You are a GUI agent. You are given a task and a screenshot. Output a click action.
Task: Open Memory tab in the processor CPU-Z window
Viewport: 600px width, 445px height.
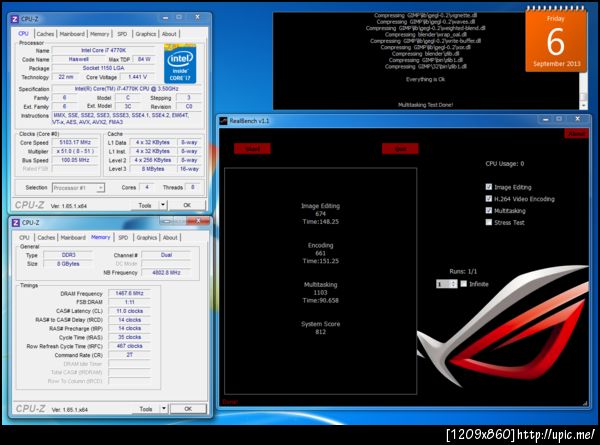click(x=99, y=34)
